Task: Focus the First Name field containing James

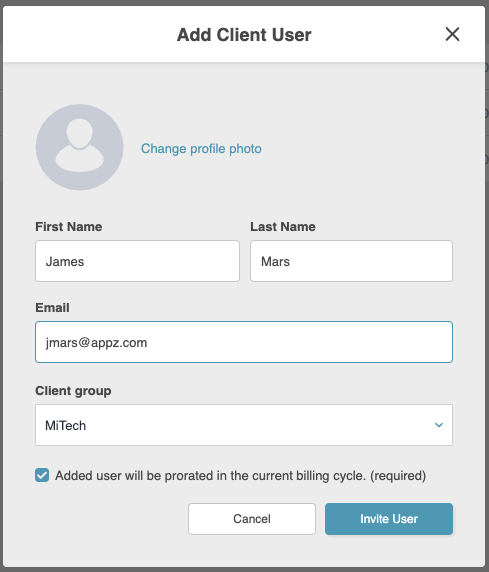Action: tap(137, 261)
